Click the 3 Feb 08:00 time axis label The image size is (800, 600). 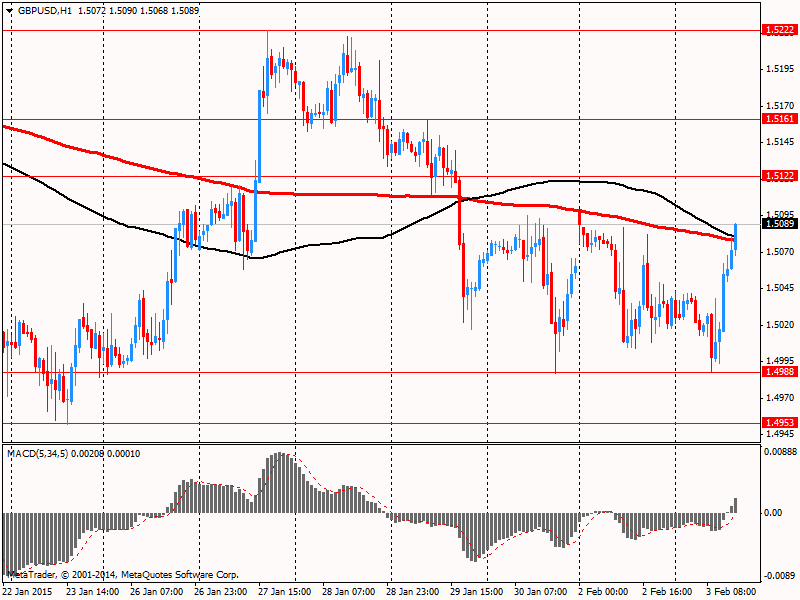(732, 592)
